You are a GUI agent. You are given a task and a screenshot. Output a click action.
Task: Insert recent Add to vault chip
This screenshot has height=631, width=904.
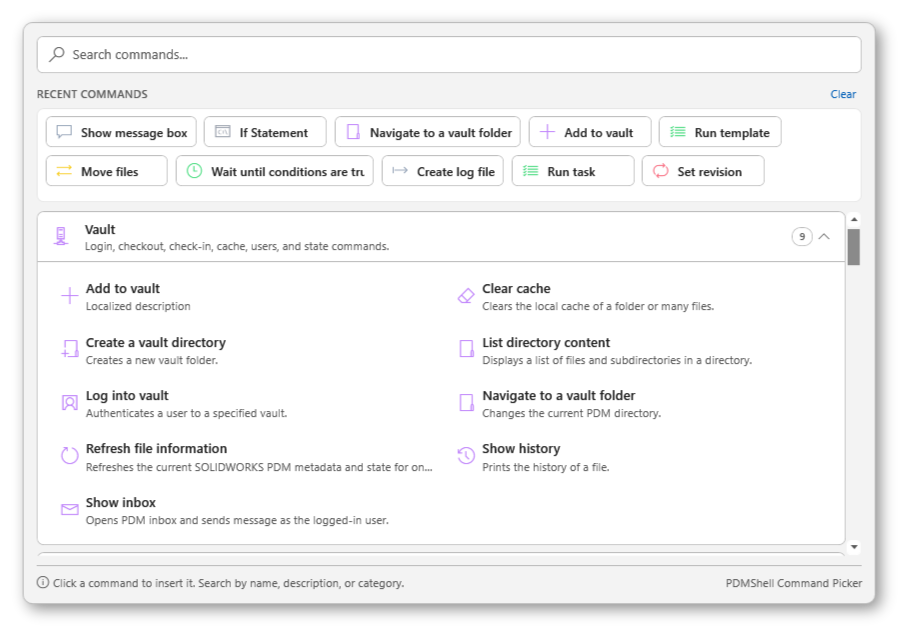590,132
